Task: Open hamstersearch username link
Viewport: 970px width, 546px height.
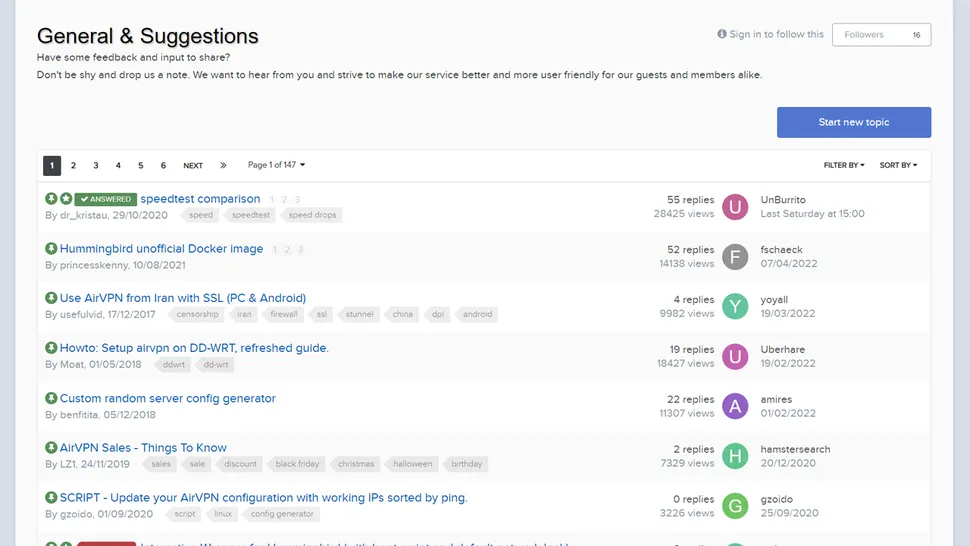Action: pyautogui.click(x=796, y=449)
